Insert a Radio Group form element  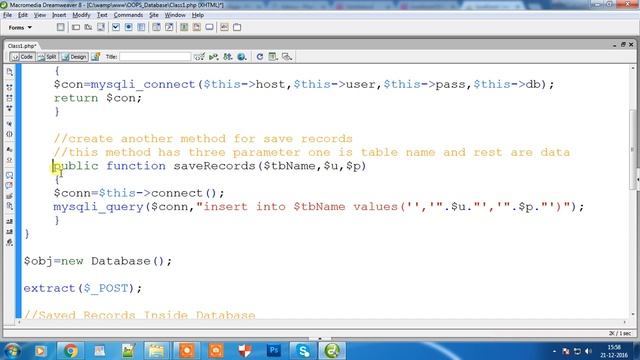(141, 27)
